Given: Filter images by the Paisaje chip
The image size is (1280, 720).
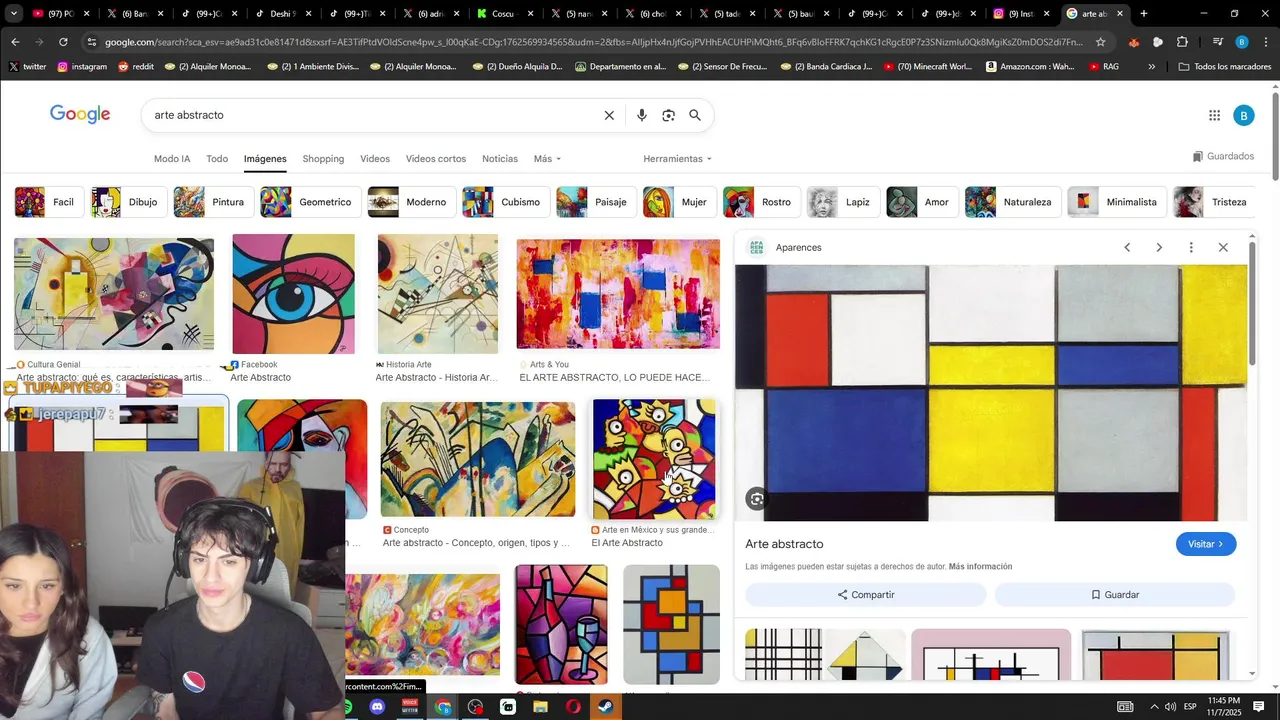Looking at the screenshot, I should click(x=595, y=202).
